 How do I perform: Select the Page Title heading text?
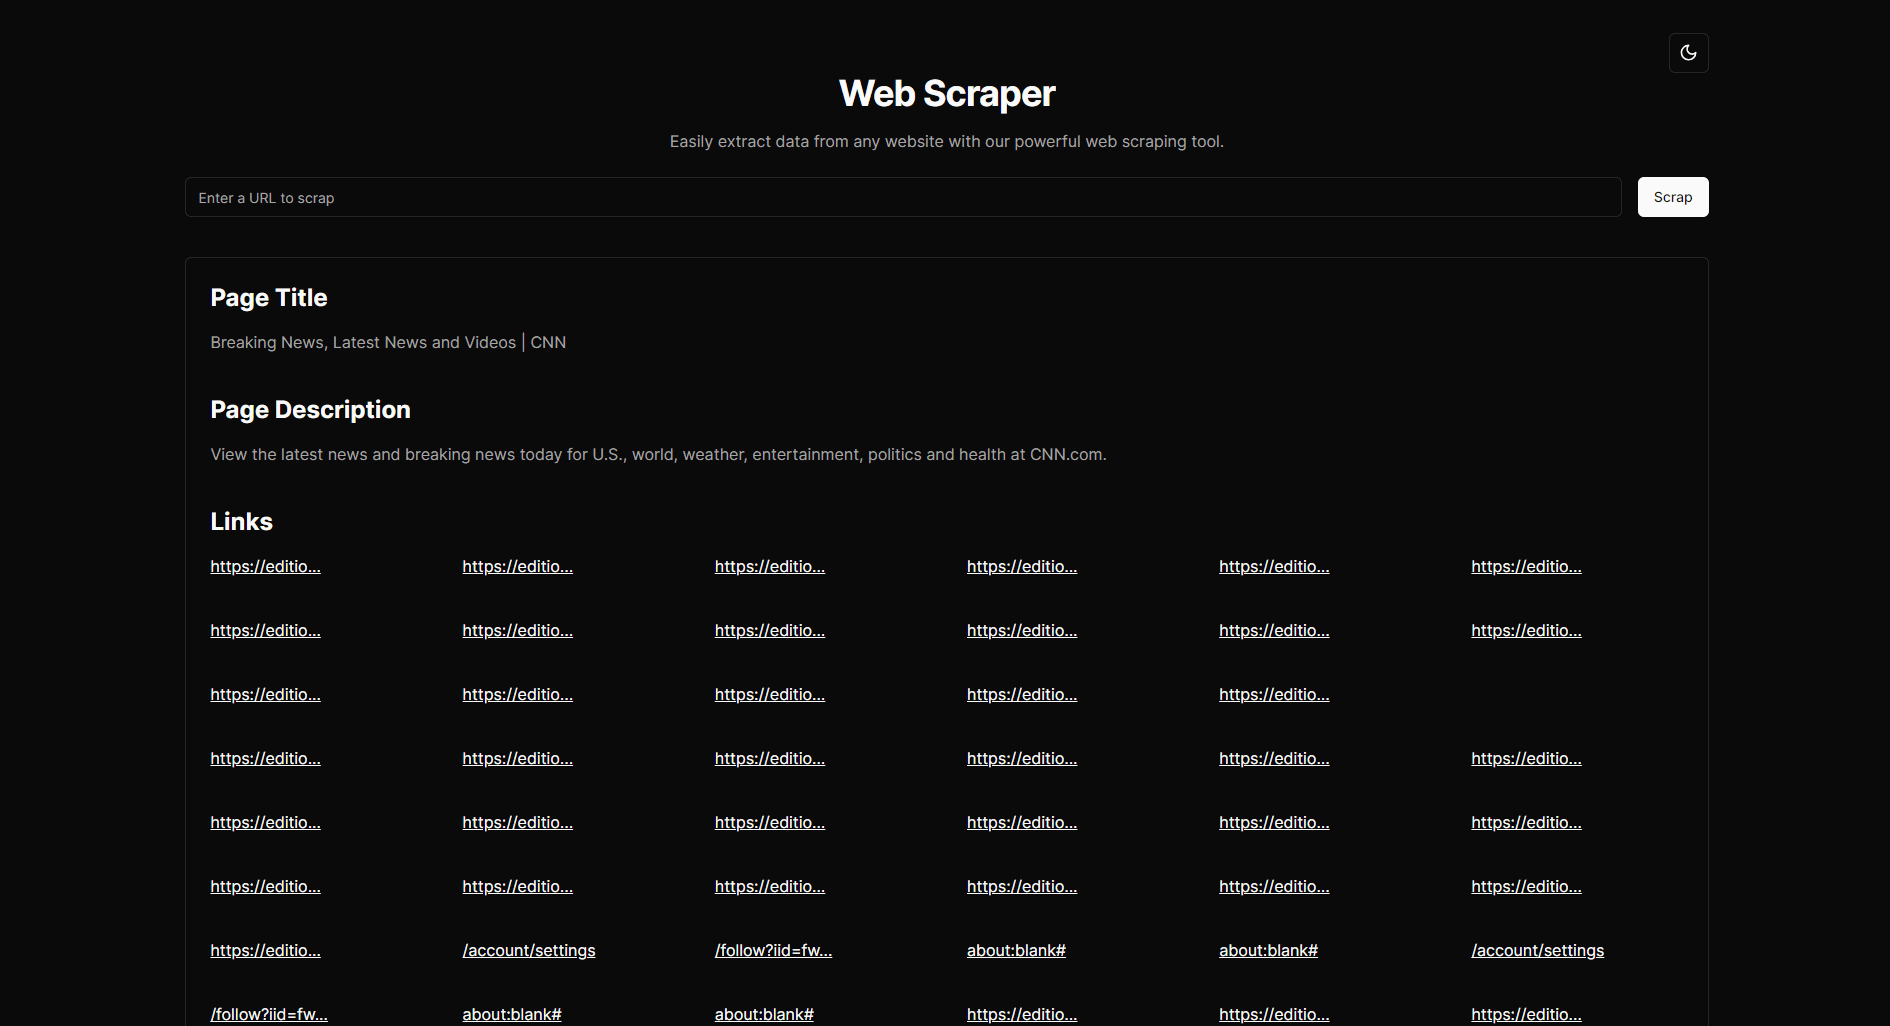coord(268,297)
